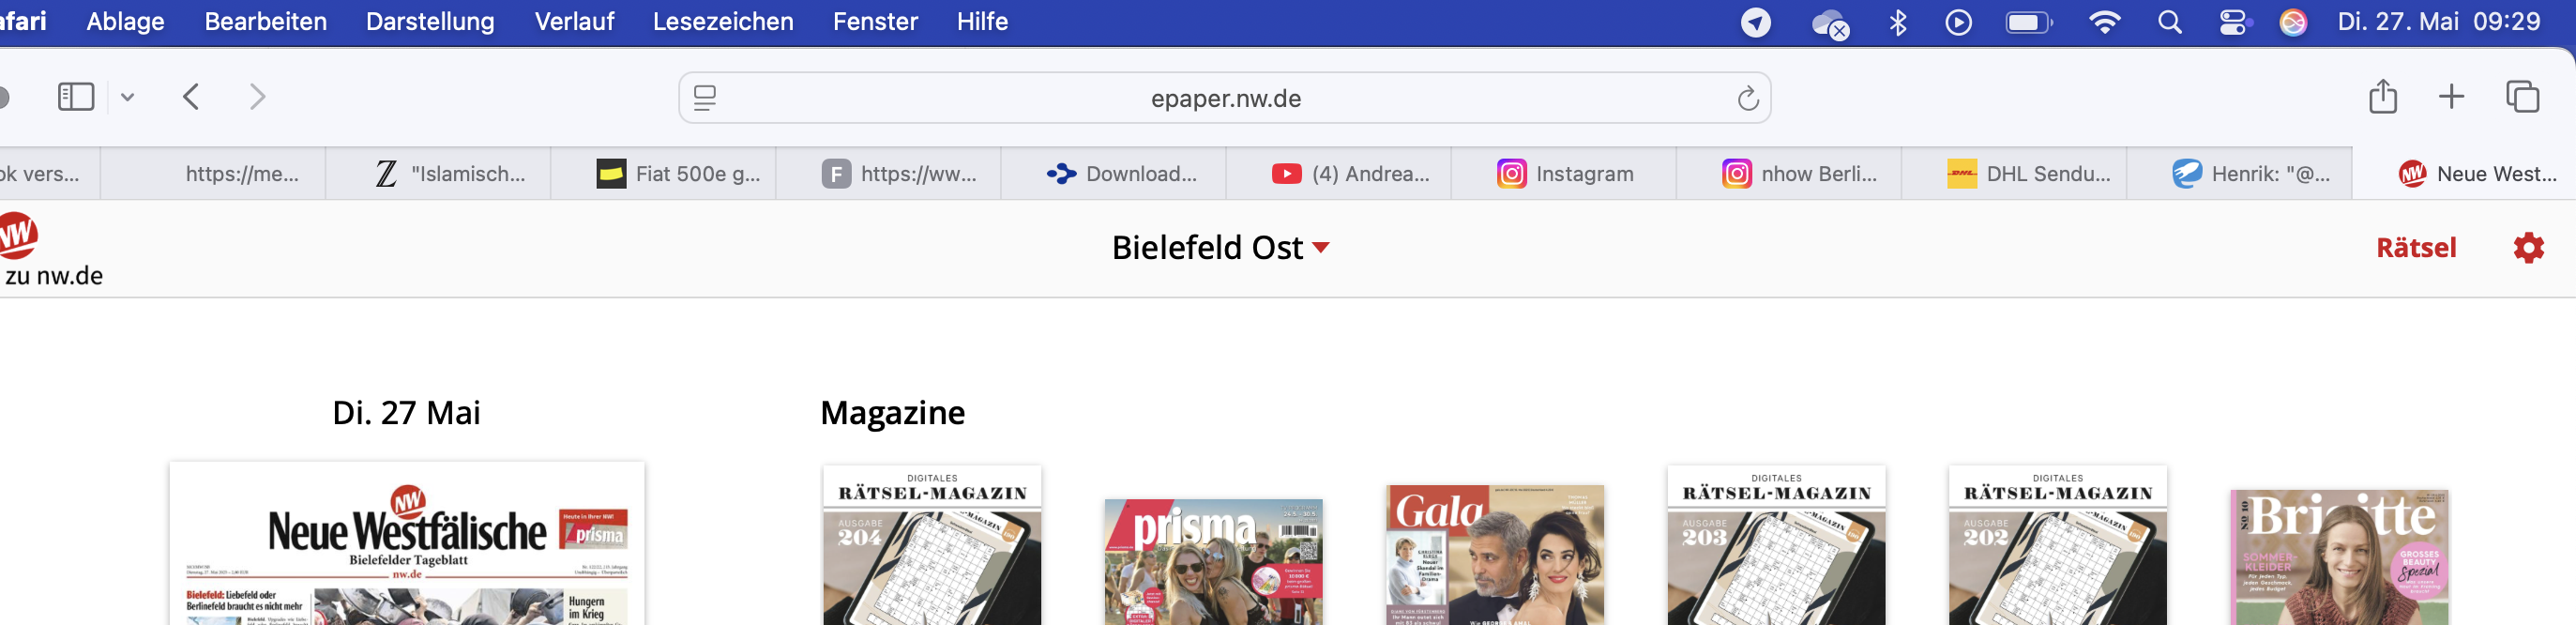
Task: Open the Darstellung menu
Action: [x=430, y=21]
